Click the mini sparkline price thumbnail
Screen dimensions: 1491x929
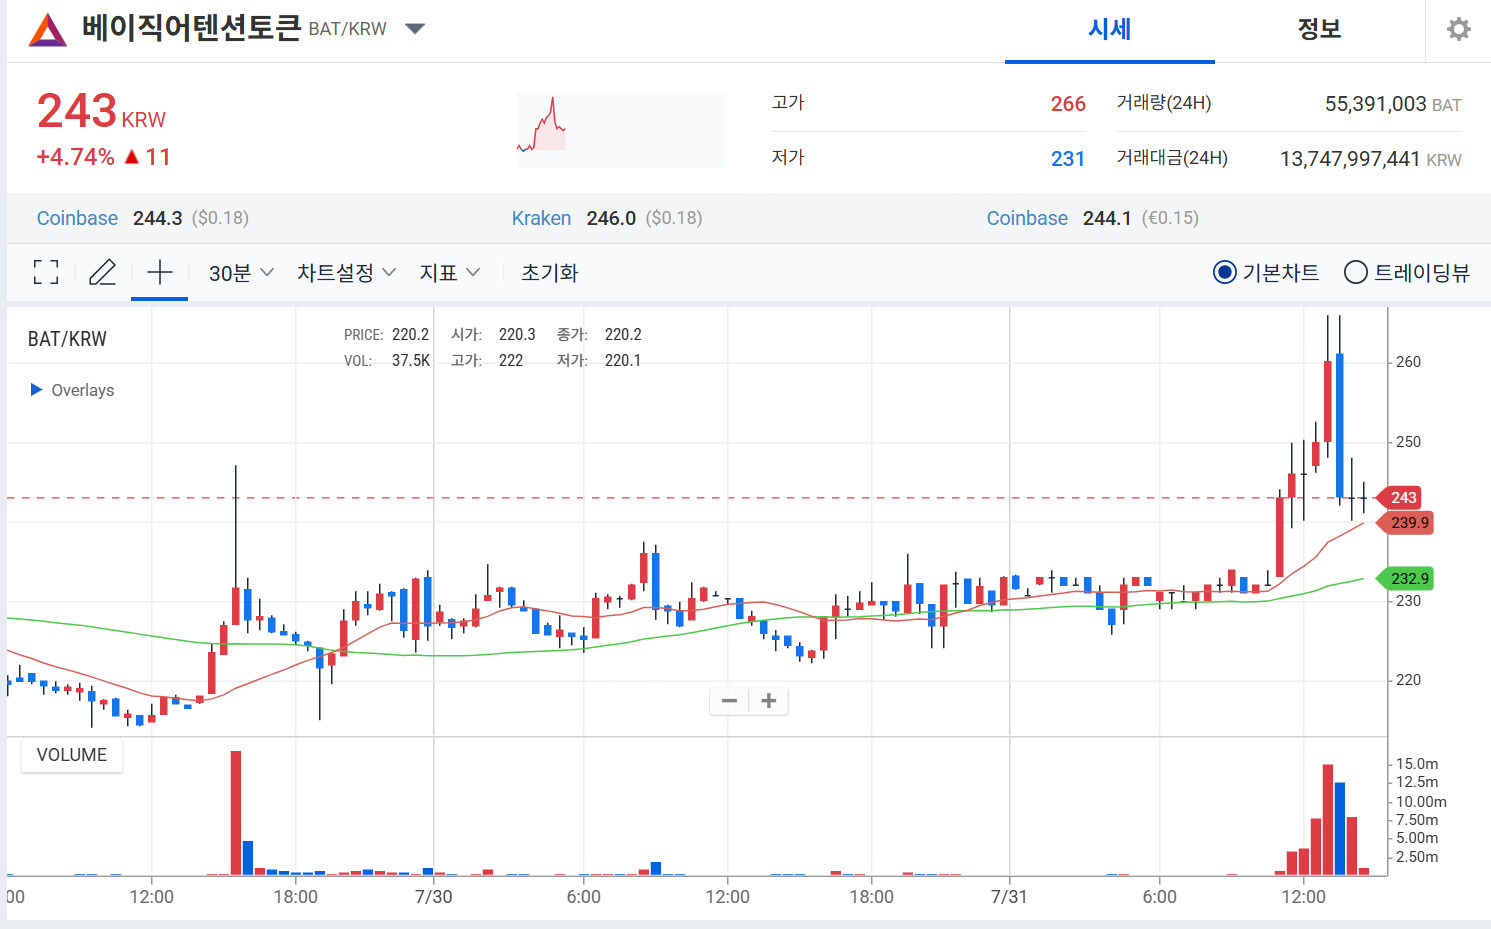pyautogui.click(x=621, y=129)
